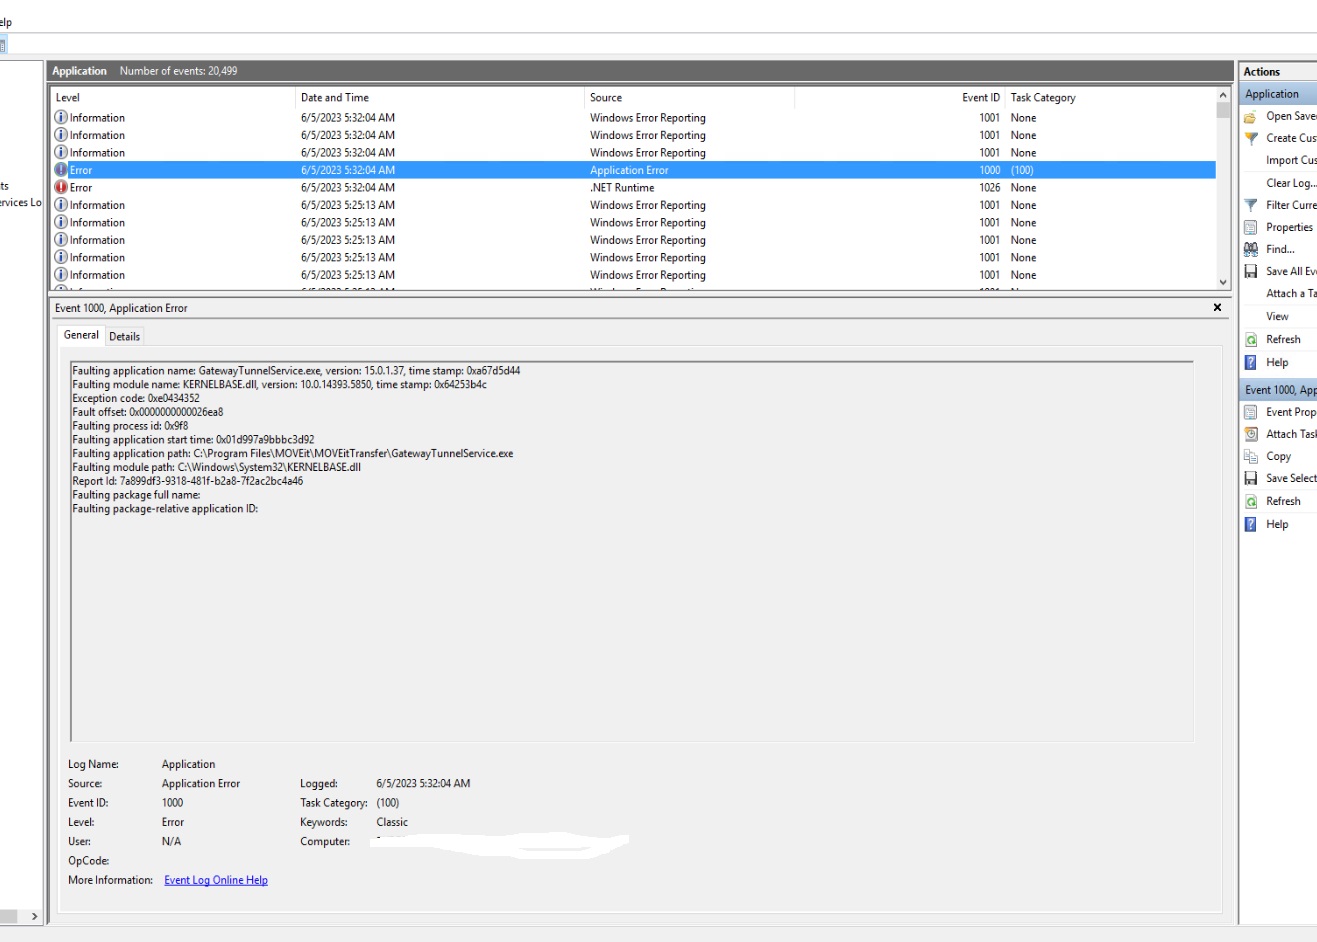Click the Exception code 0xe0434352 line
The image size is (1317, 942).
(136, 398)
